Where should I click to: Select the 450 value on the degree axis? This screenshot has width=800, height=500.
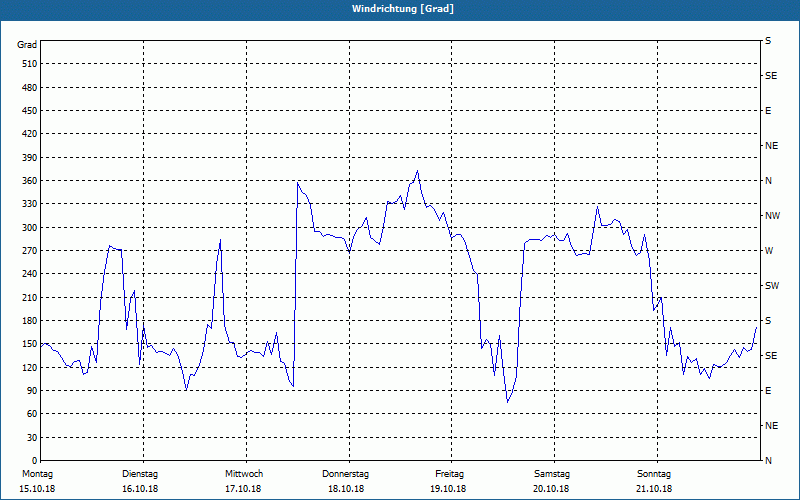coord(30,111)
